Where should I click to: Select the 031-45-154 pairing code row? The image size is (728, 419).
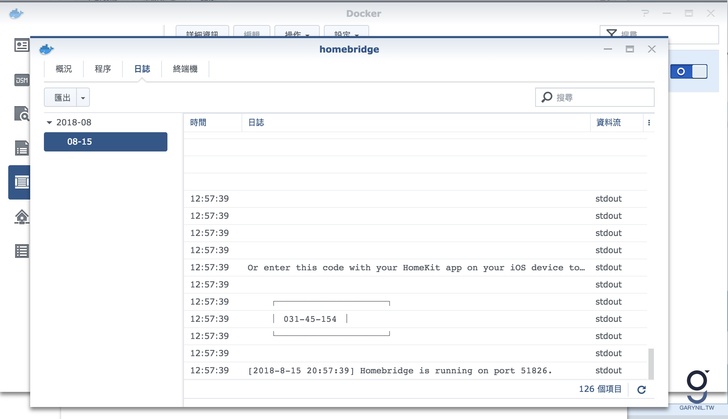pos(416,319)
